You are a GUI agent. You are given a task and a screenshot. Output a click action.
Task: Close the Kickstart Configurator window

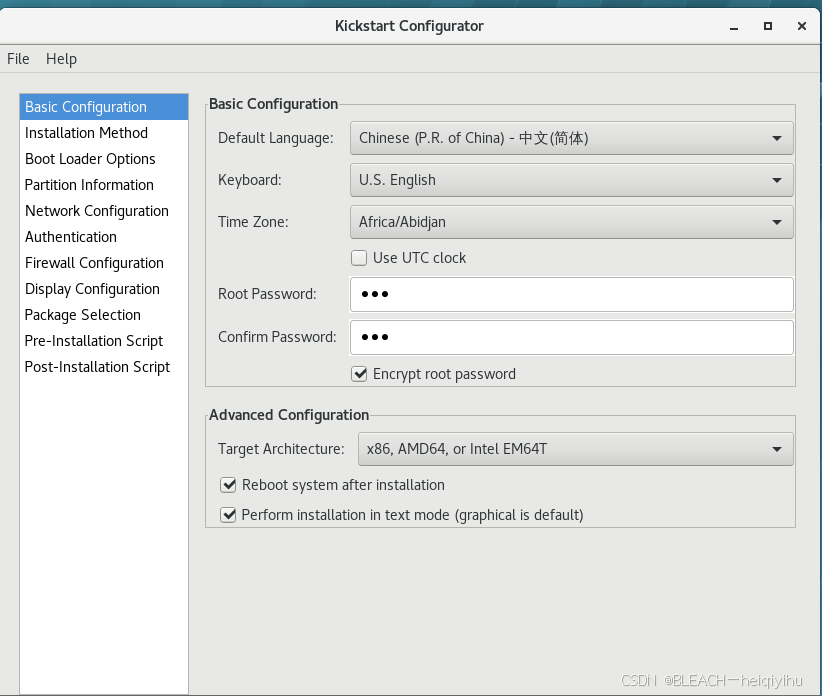tap(802, 26)
